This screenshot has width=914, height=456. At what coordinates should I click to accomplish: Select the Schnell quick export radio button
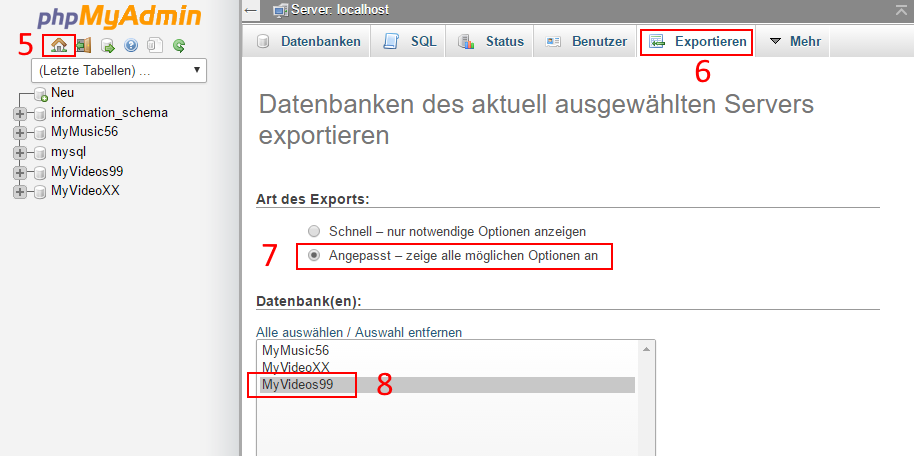(314, 231)
